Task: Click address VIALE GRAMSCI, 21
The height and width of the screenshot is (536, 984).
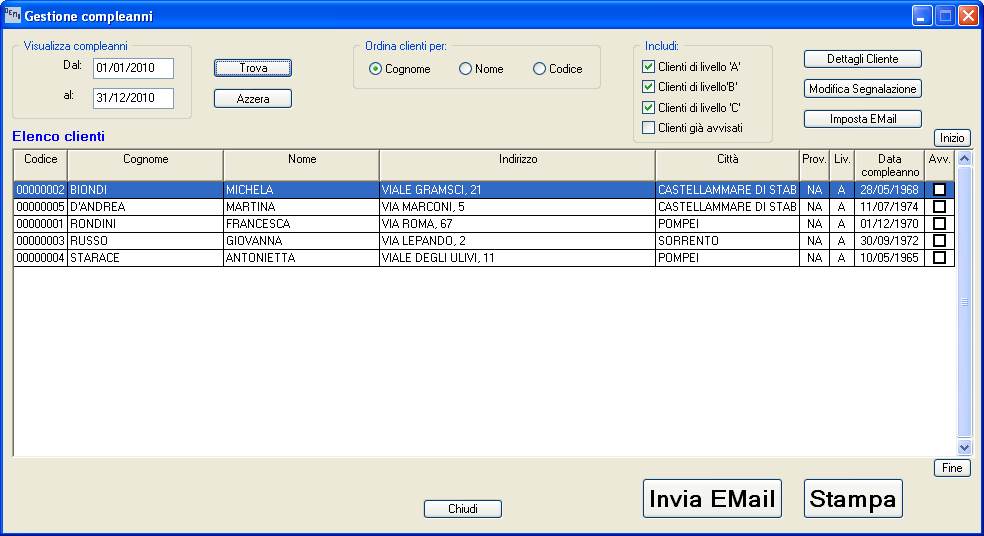Action: click(517, 190)
